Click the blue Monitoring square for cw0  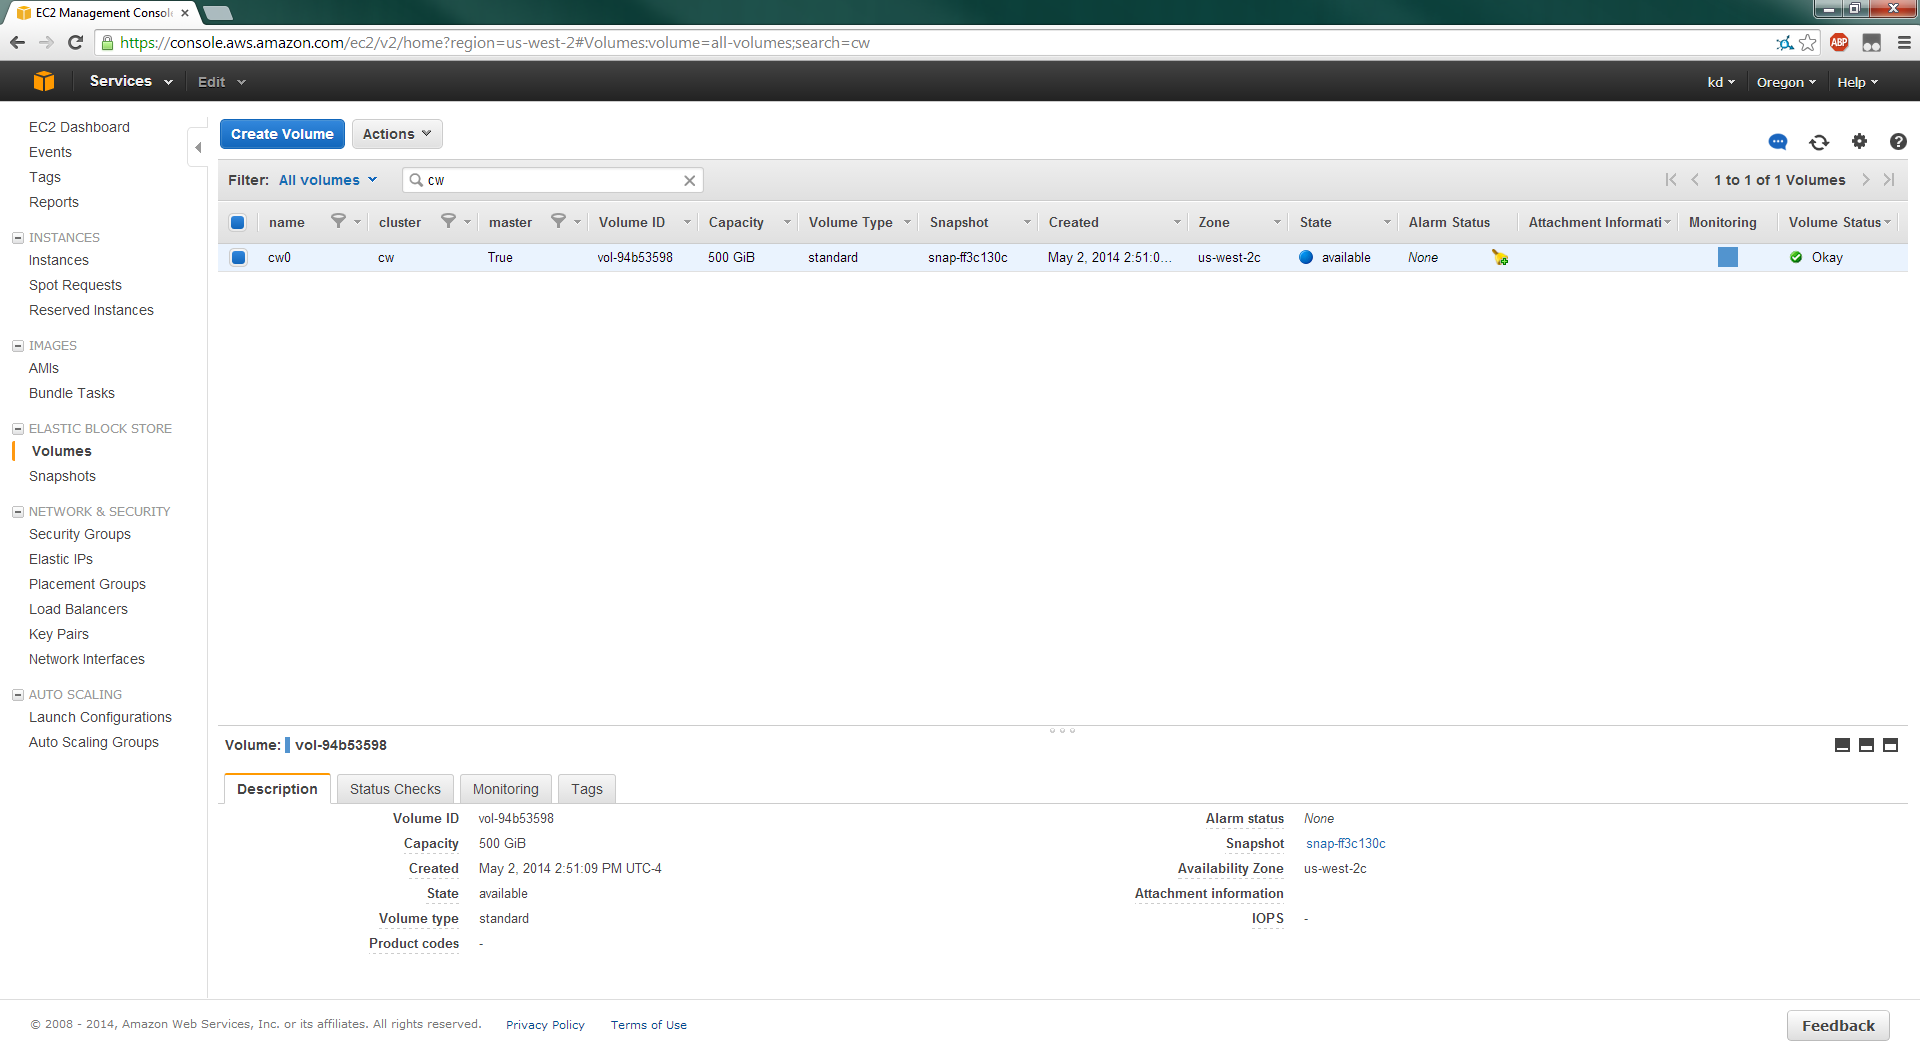1727,258
